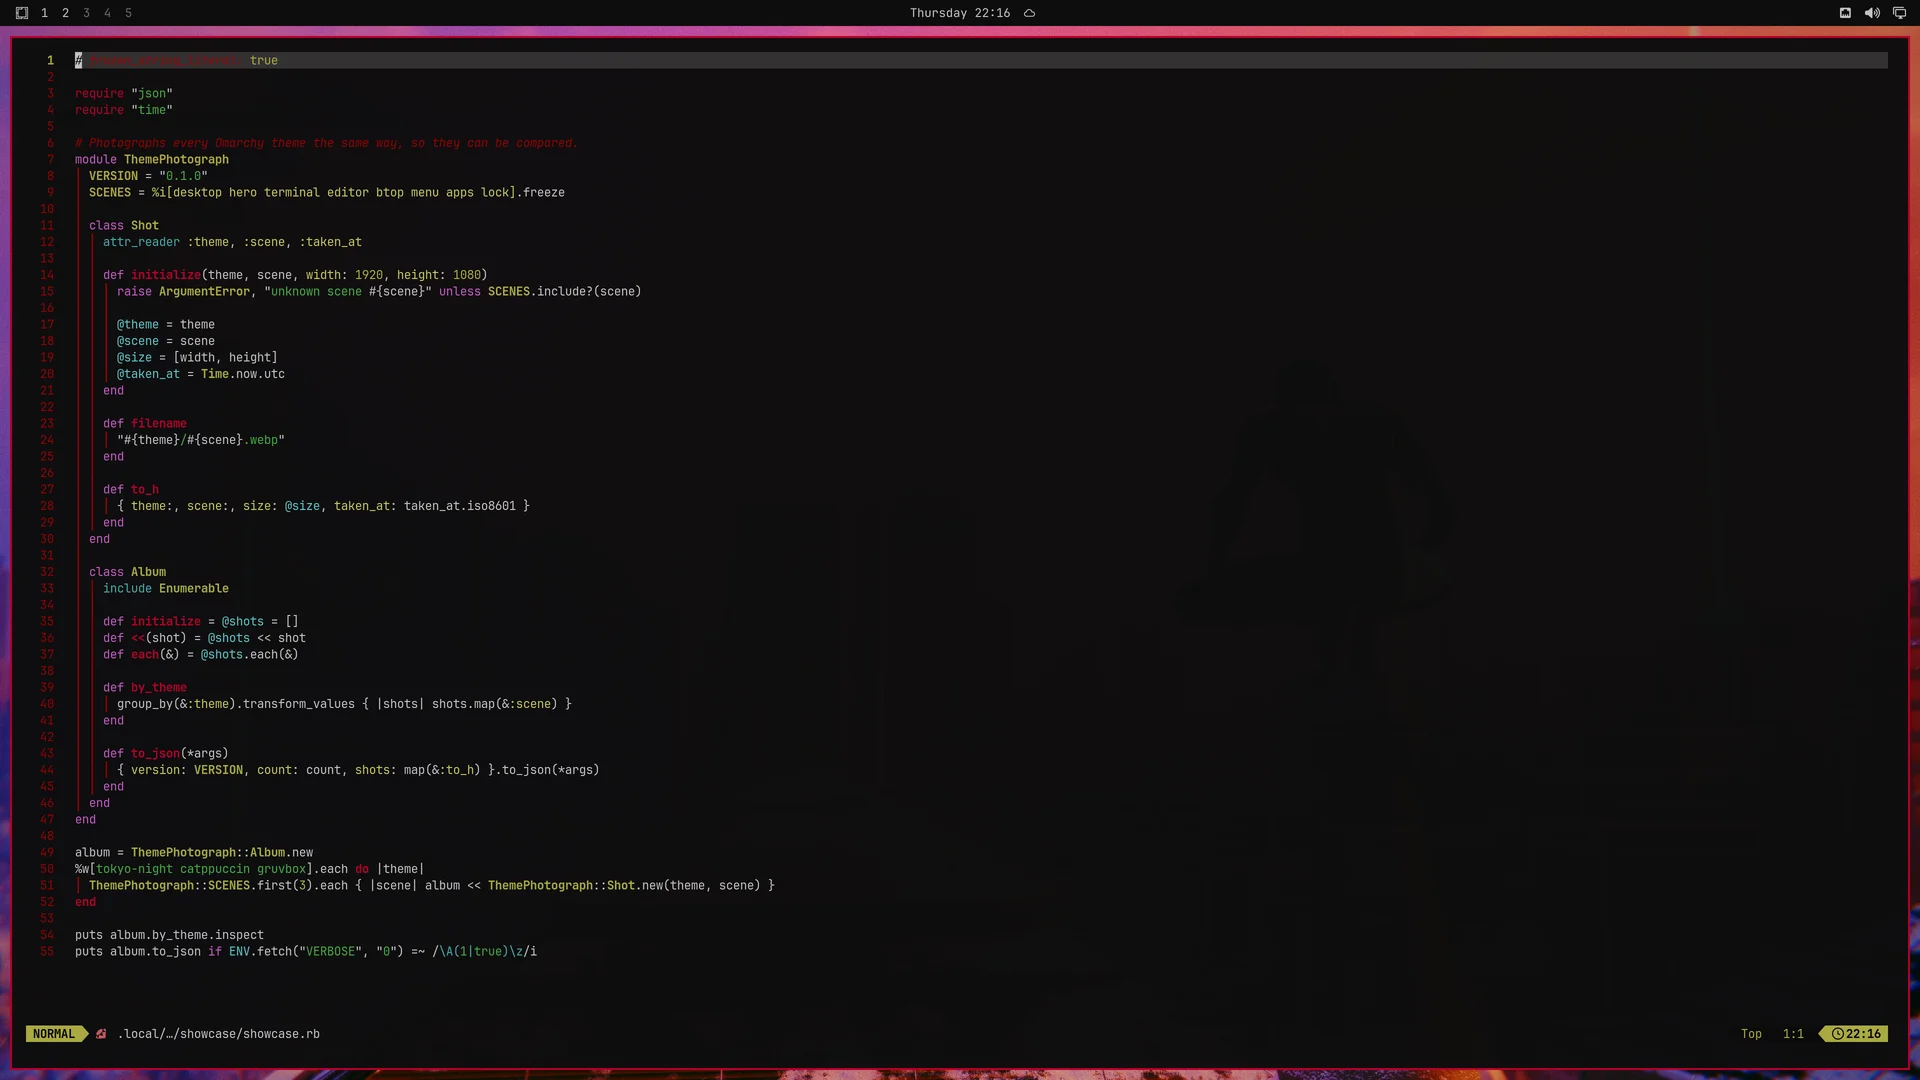The width and height of the screenshot is (1920, 1080).
Task: Click the 1:1 cursor position indicator
Action: click(x=1793, y=1034)
